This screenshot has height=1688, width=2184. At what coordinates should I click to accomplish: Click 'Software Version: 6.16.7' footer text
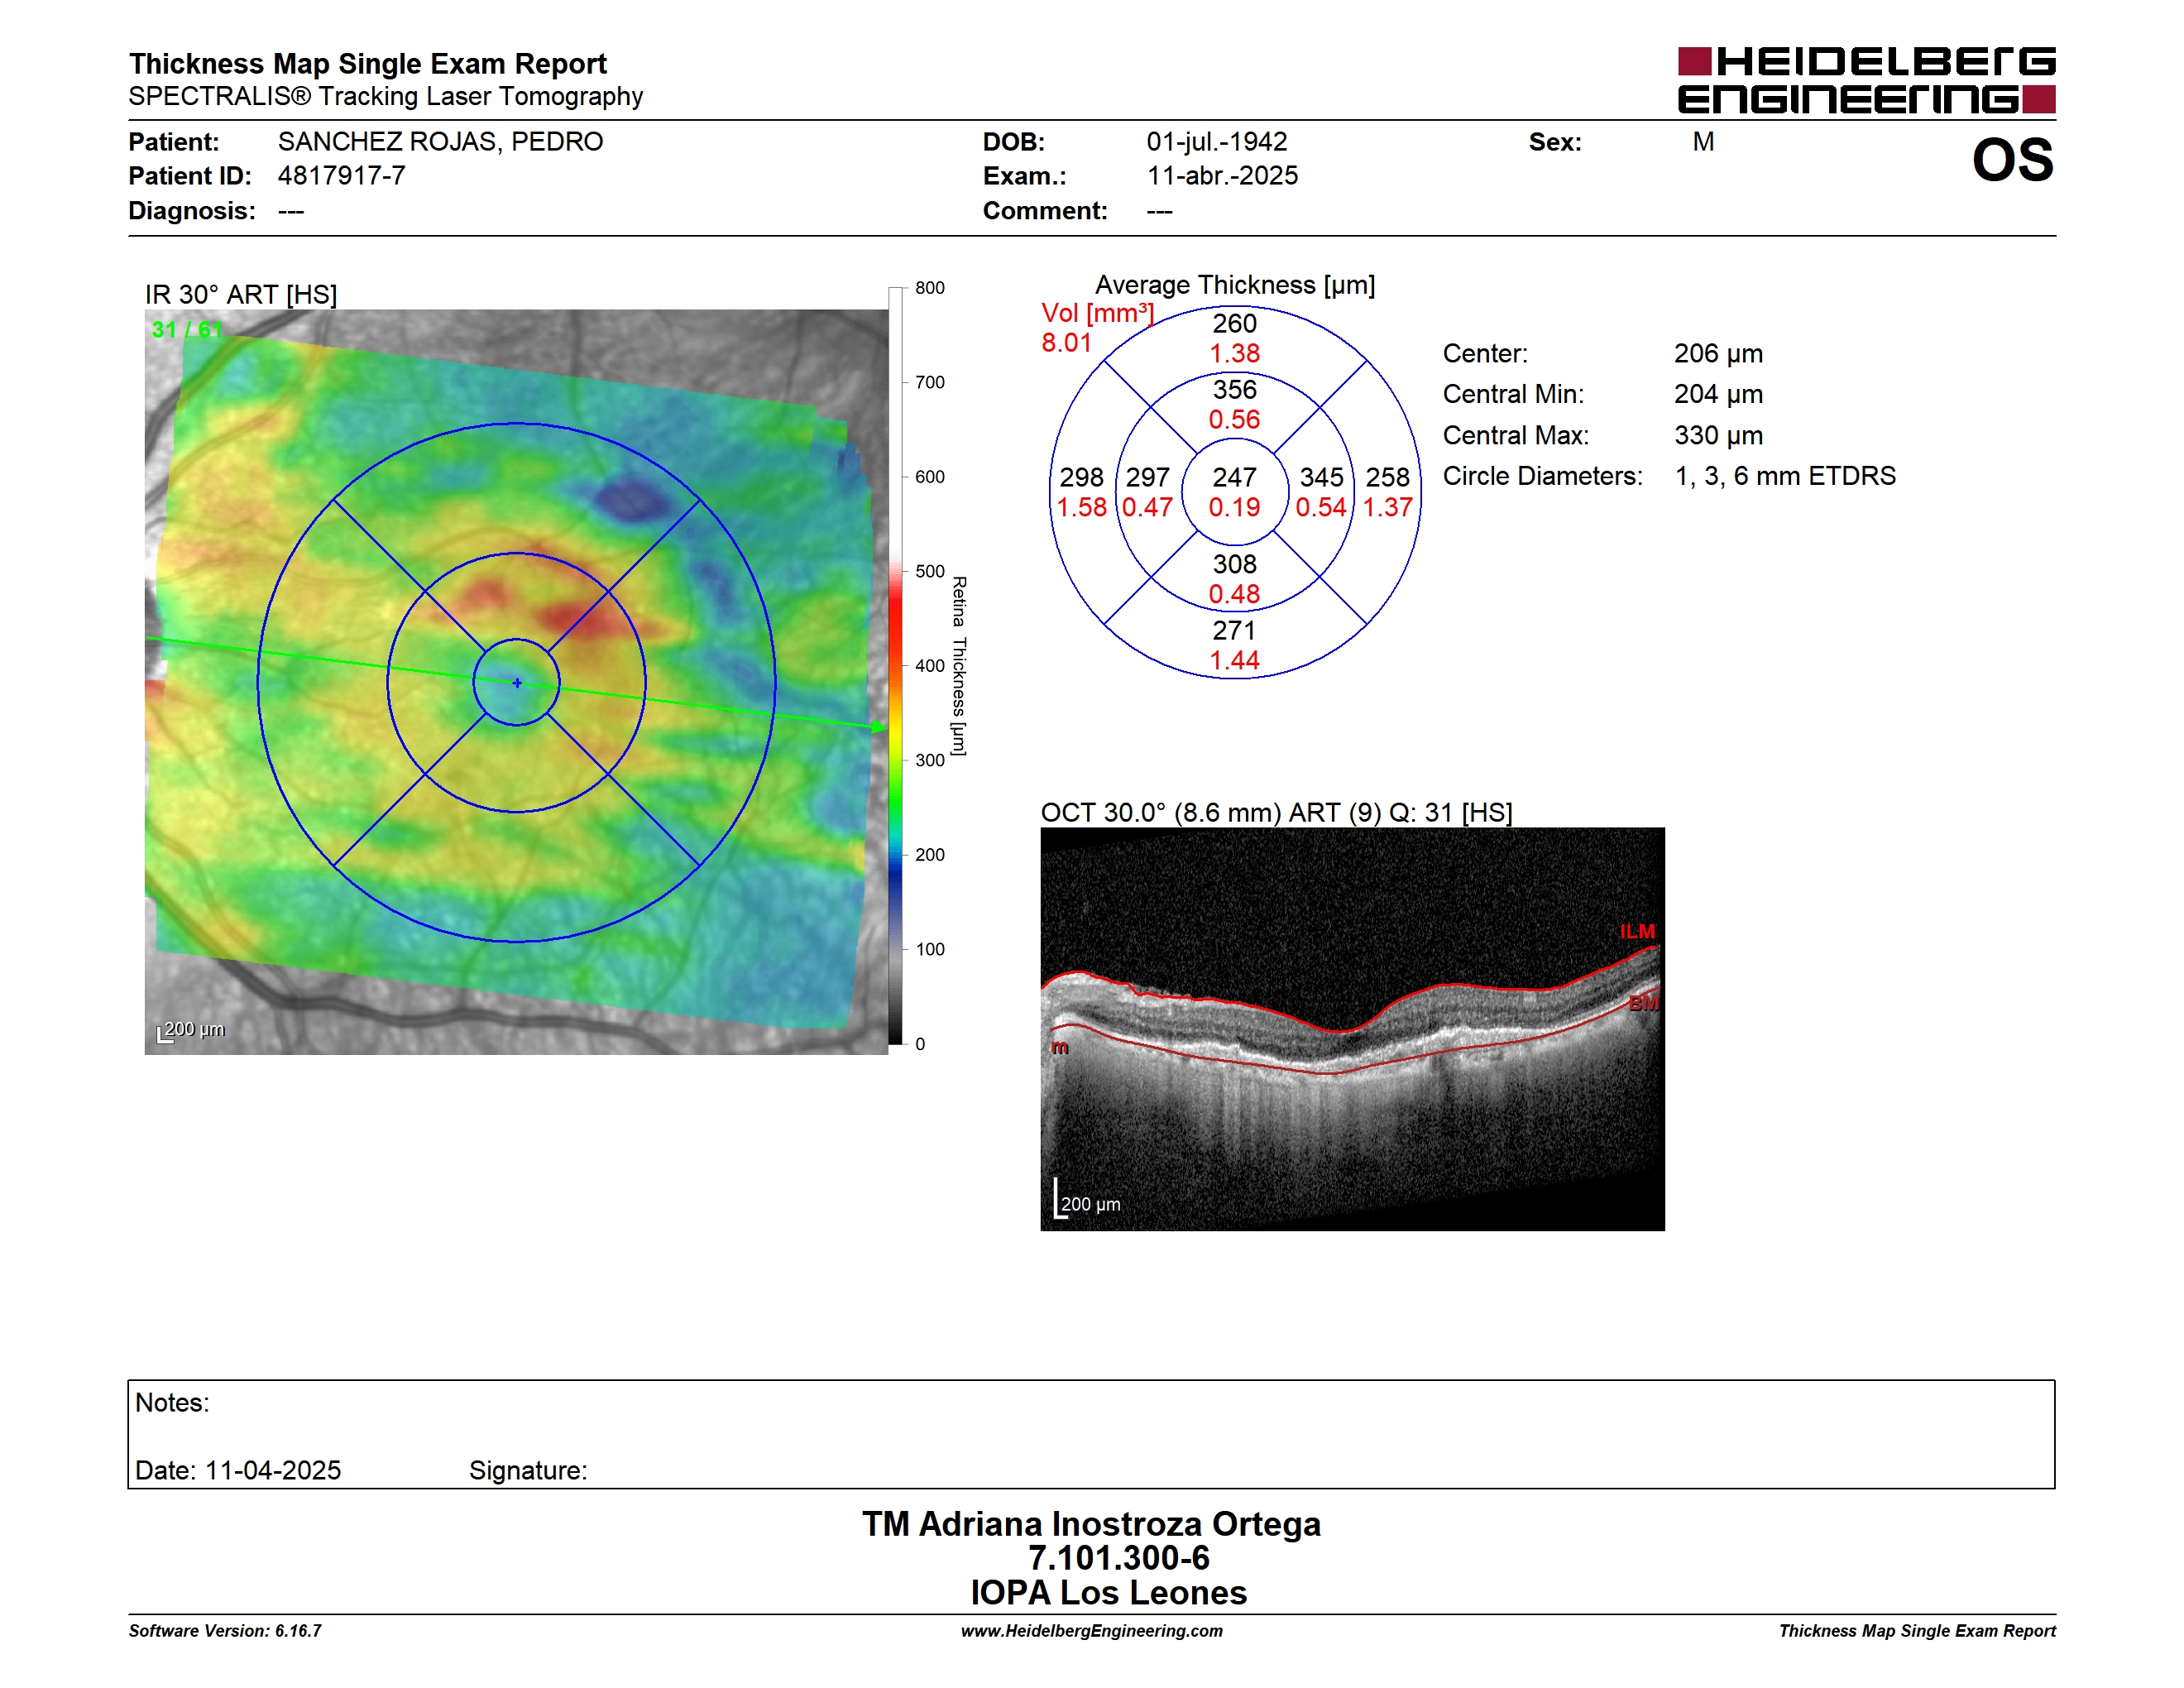(225, 1631)
